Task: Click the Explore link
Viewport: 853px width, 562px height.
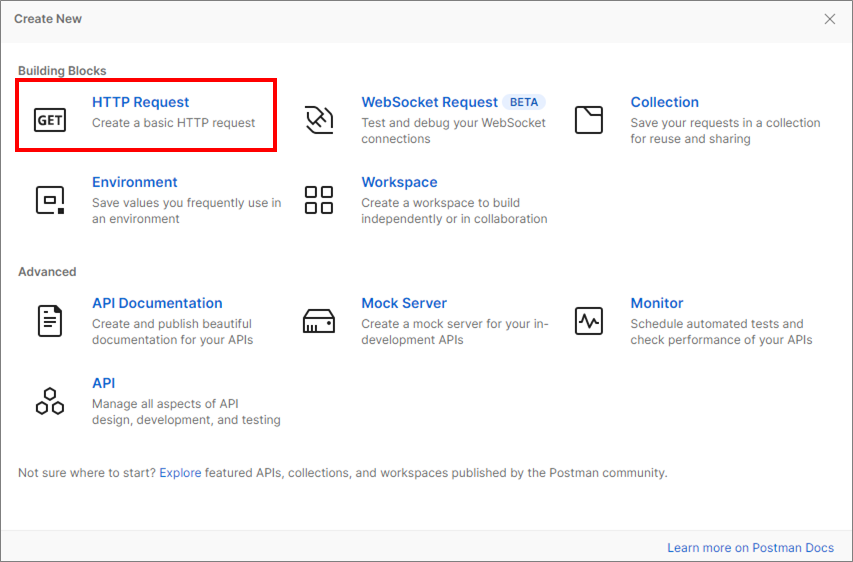Action: coord(180,473)
